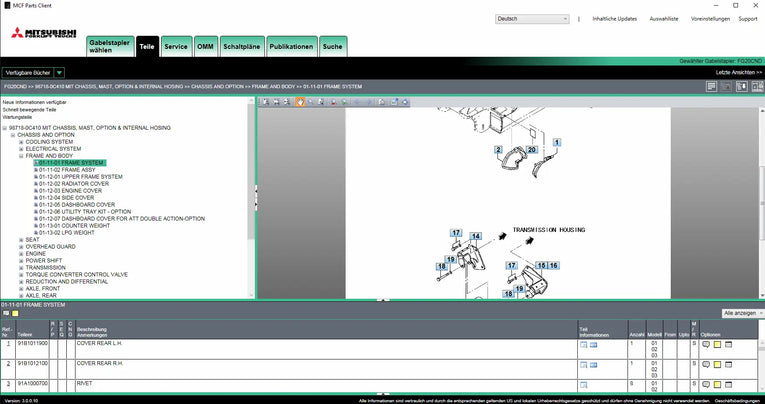Click yellow note icon for COVER REAR R.H.
This screenshot has height=404, width=765.
click(717, 364)
